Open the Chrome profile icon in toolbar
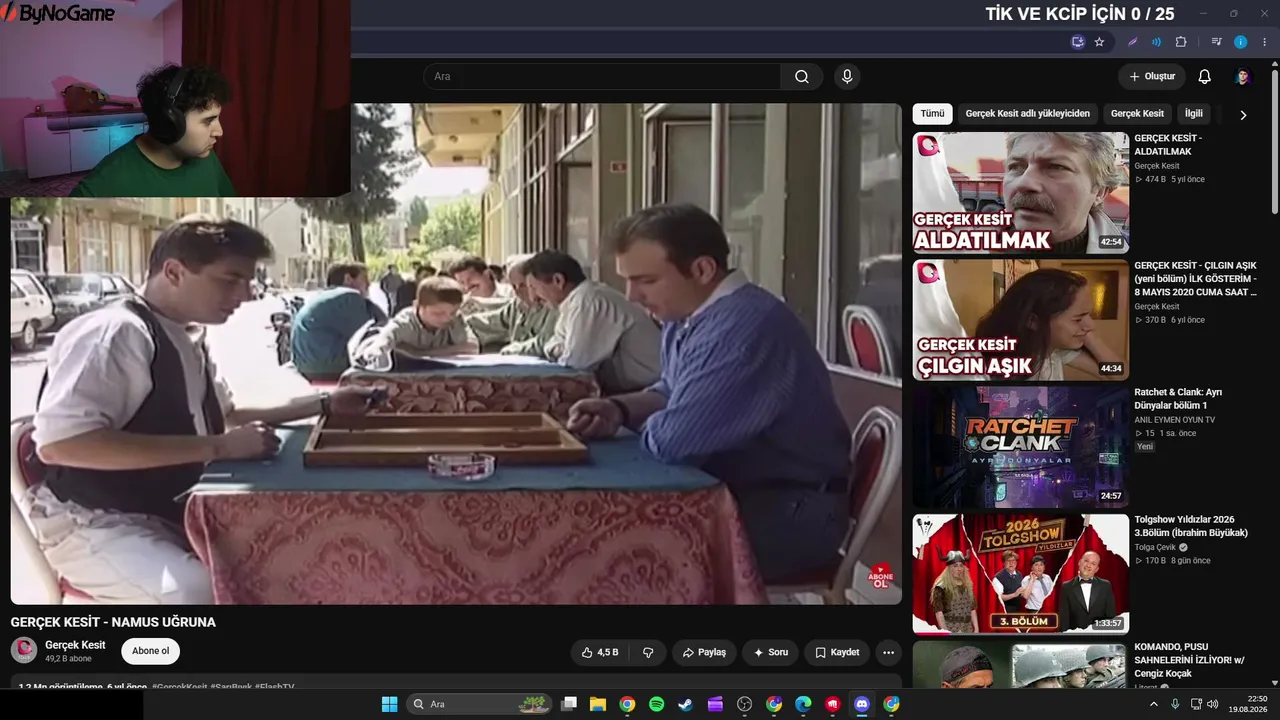The image size is (1280, 720). pos(1240,42)
